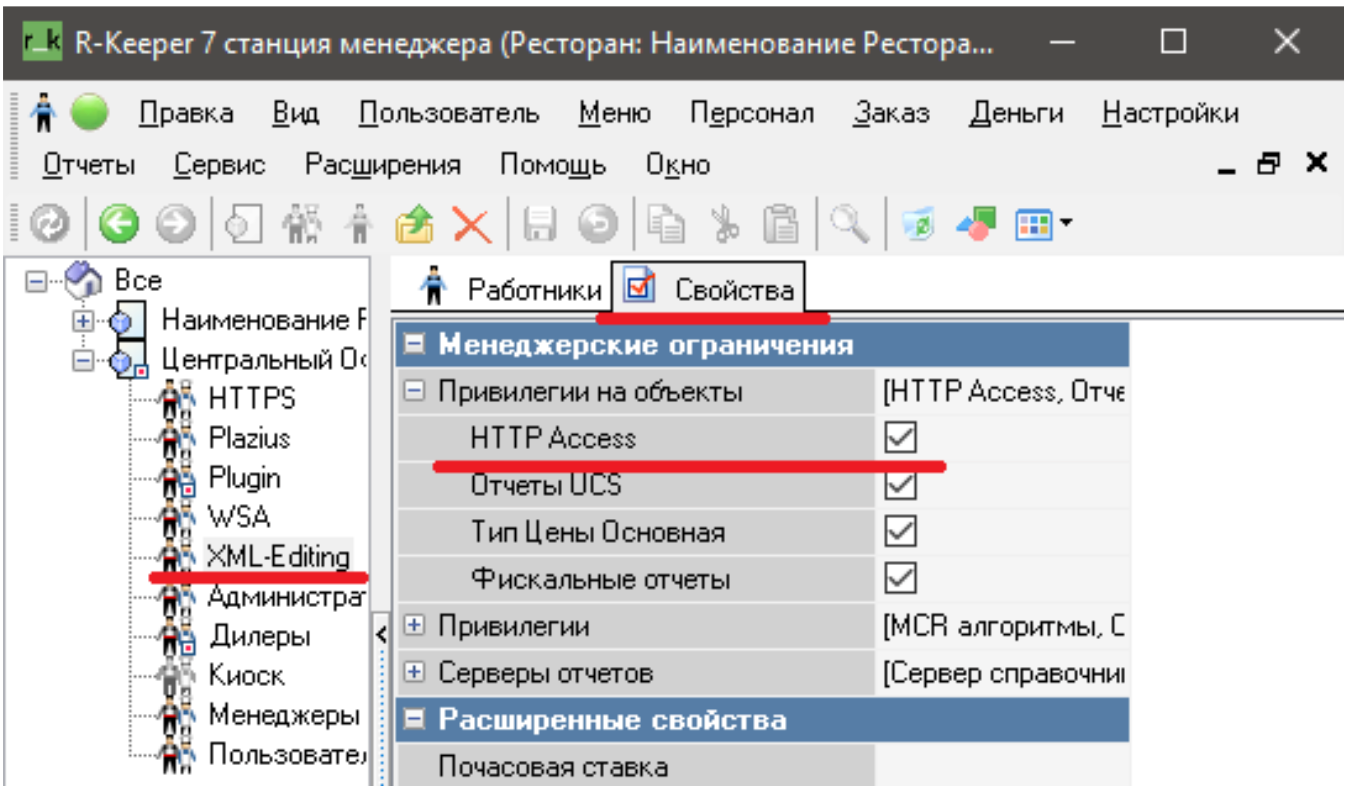Restore the inner document window
1349x805 pixels.
pyautogui.click(x=1270, y=165)
